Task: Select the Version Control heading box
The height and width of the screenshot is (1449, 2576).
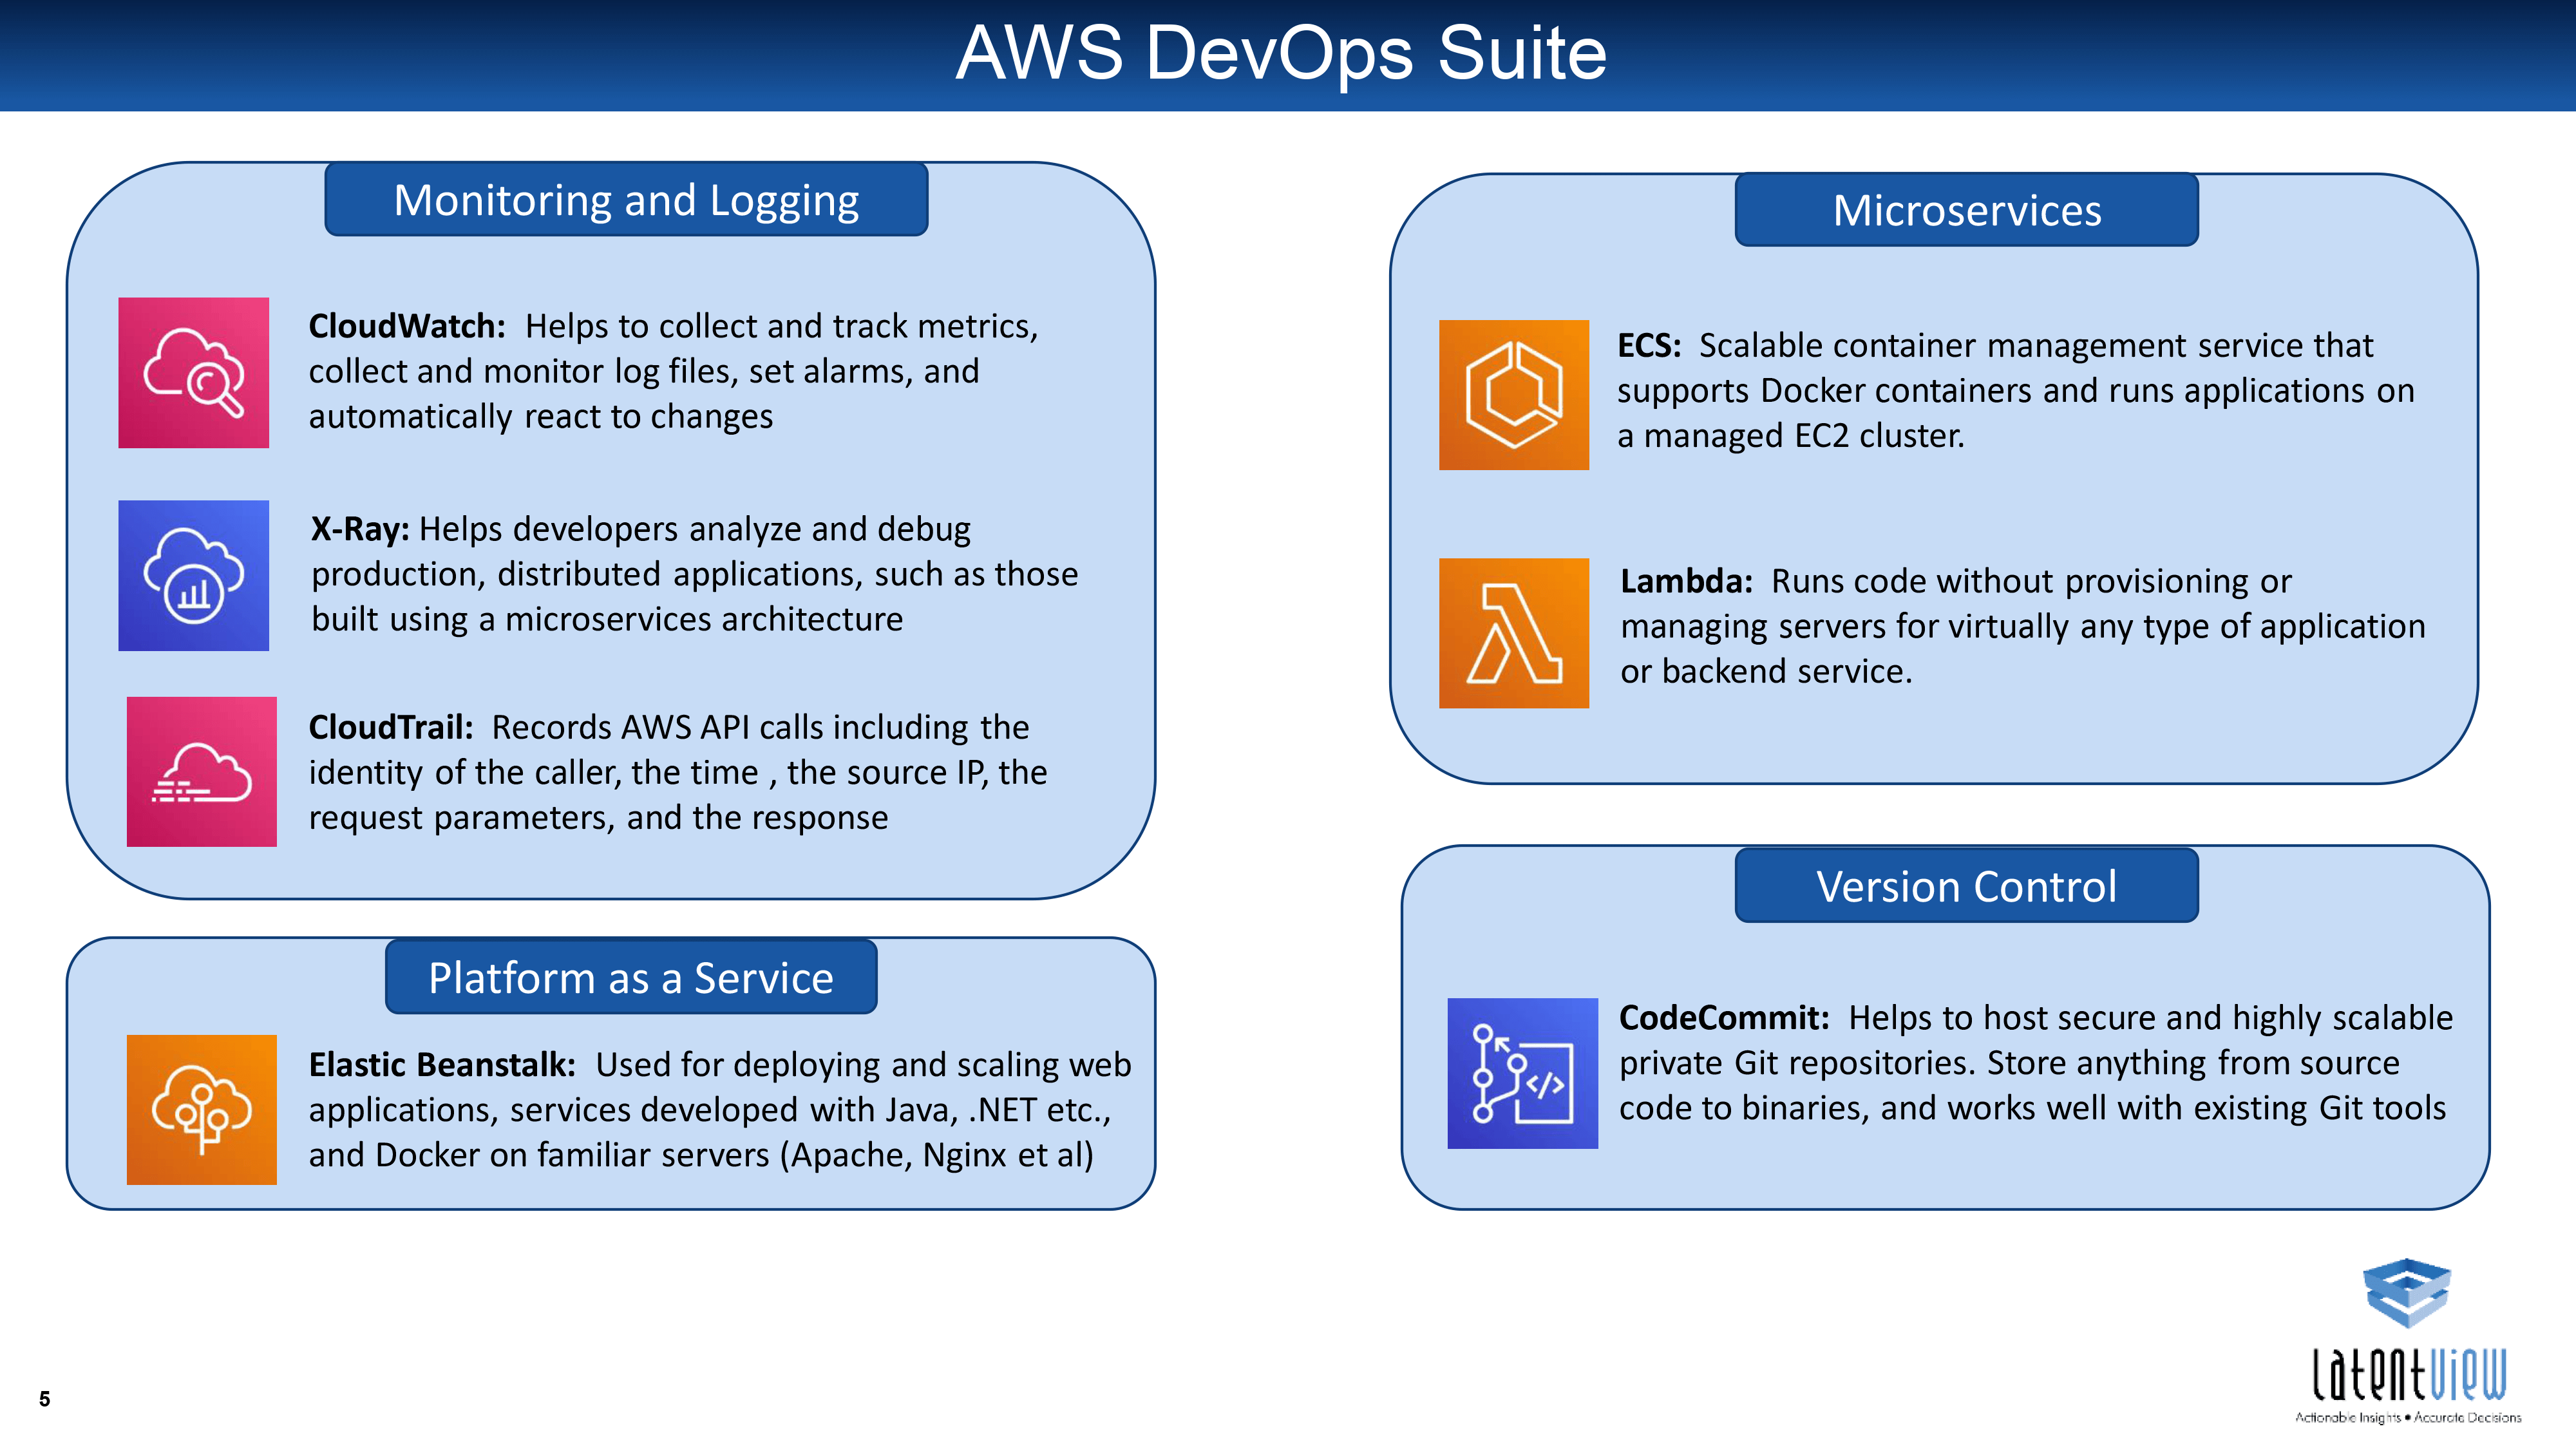Action: point(1966,886)
